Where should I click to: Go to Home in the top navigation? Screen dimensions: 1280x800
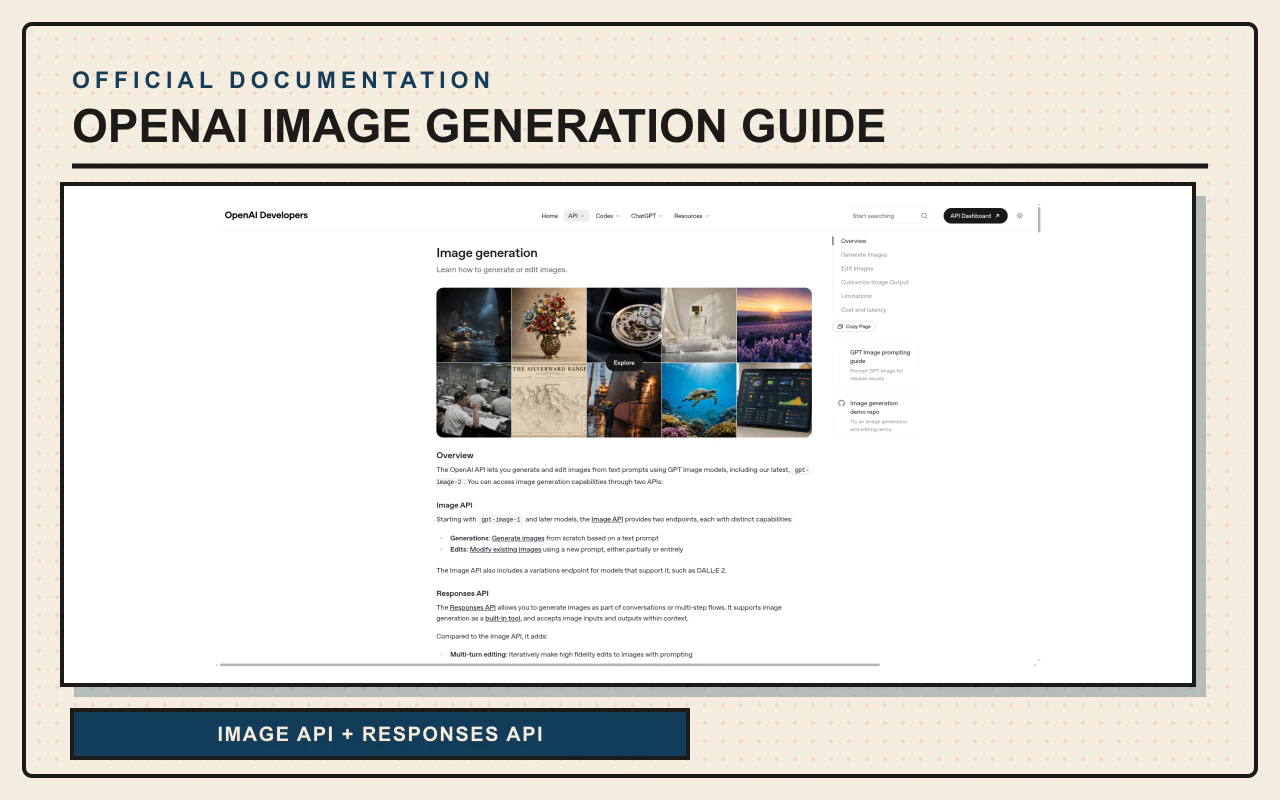pos(549,216)
